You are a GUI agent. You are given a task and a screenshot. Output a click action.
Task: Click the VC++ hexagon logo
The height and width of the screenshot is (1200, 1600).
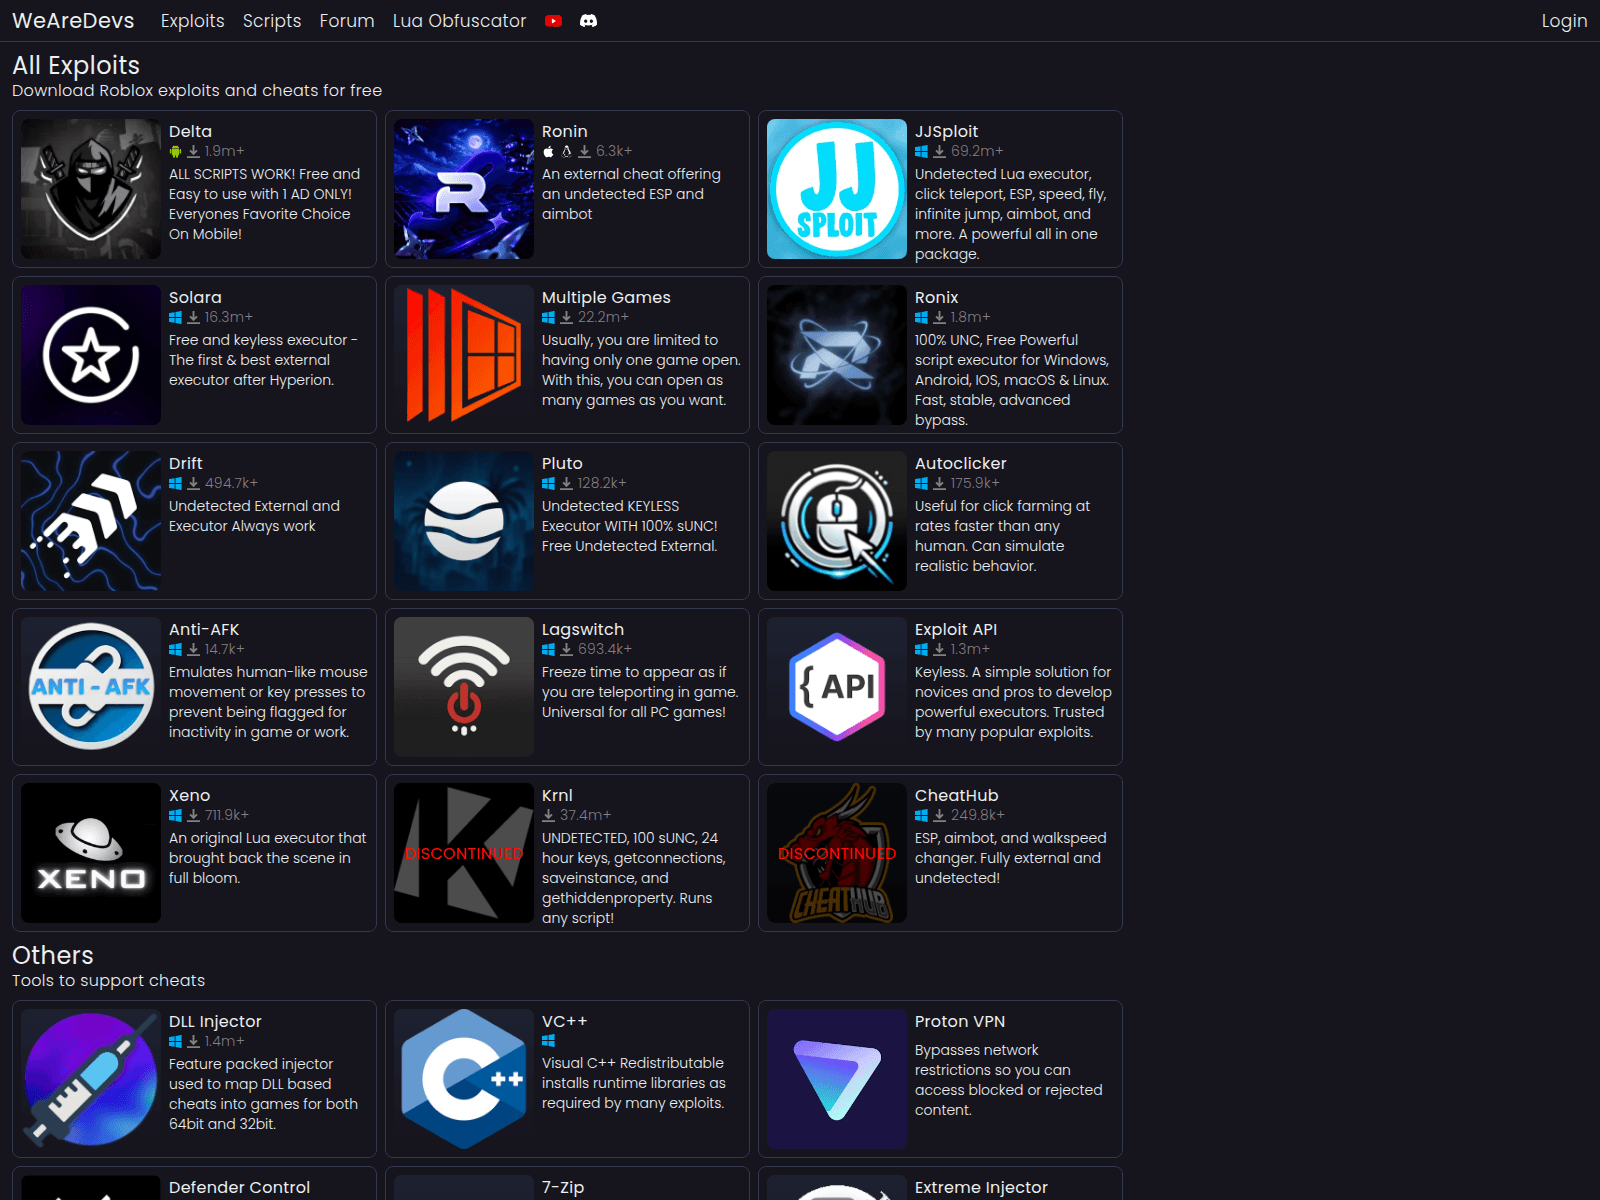(464, 1079)
